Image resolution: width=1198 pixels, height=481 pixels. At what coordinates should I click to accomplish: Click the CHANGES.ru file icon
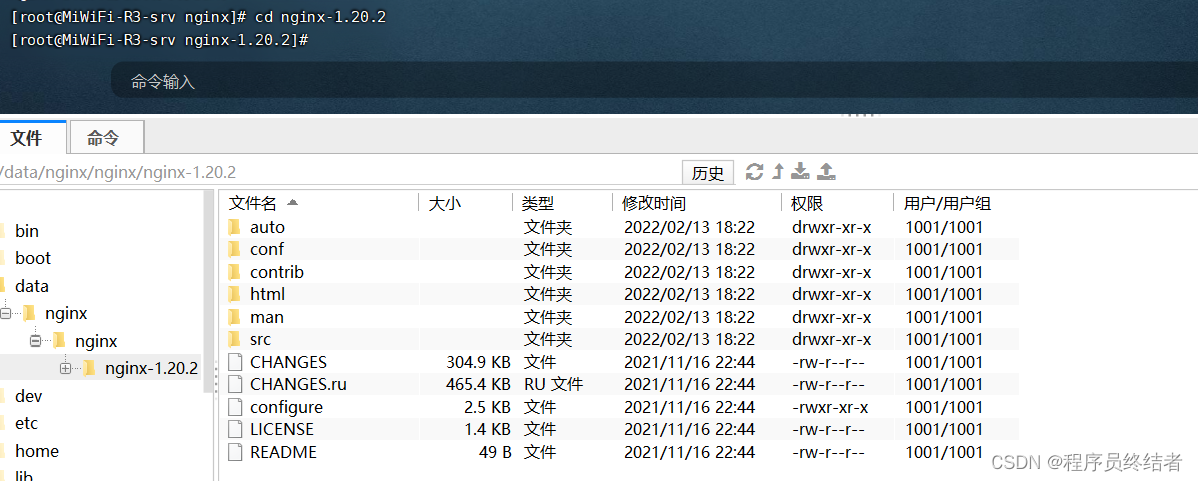[x=235, y=384]
